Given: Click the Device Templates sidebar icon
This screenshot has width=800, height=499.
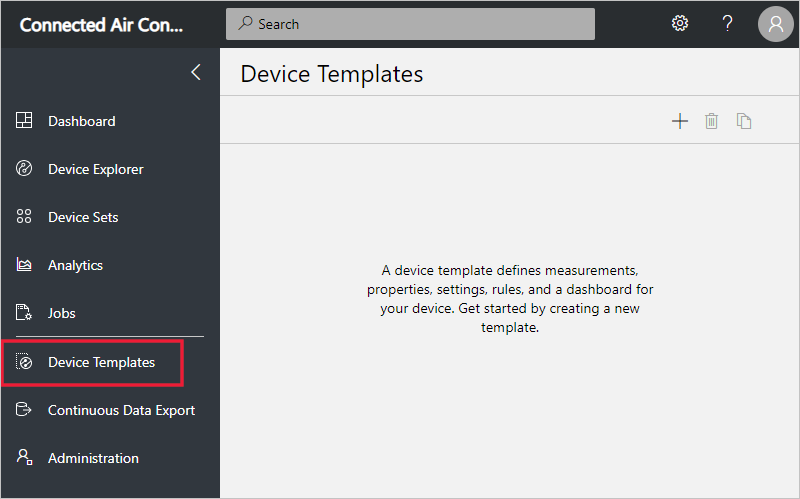Looking at the screenshot, I should point(24,362).
